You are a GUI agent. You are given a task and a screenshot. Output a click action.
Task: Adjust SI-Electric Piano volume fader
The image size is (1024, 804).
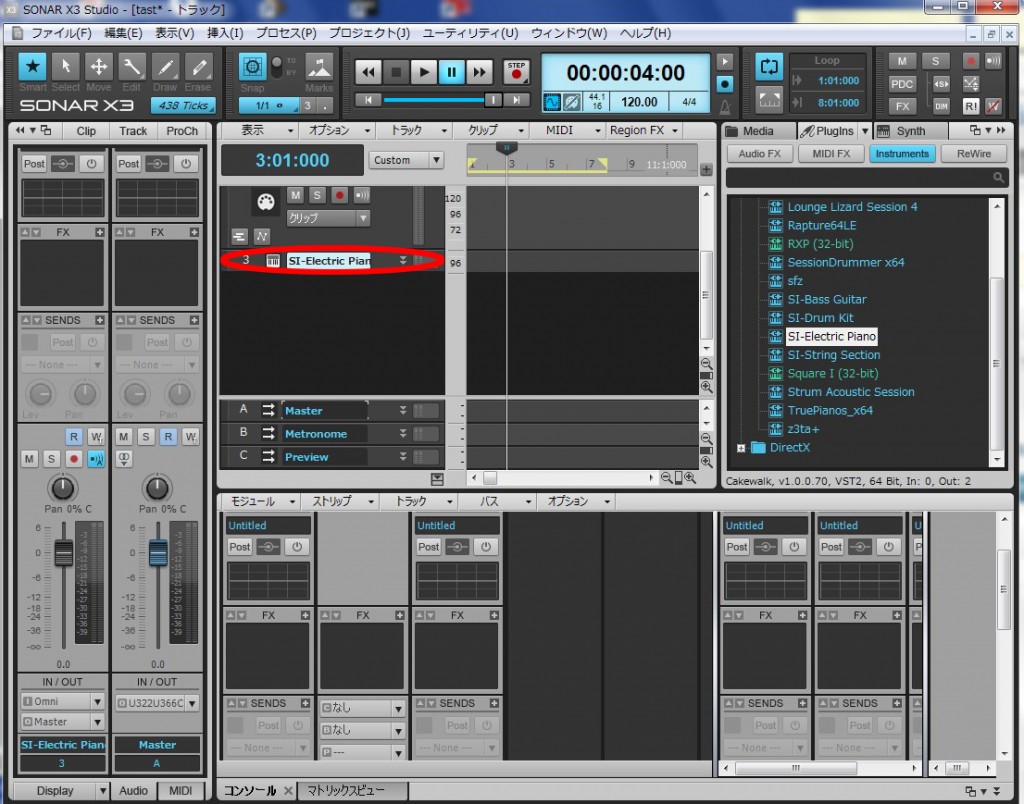[63, 553]
